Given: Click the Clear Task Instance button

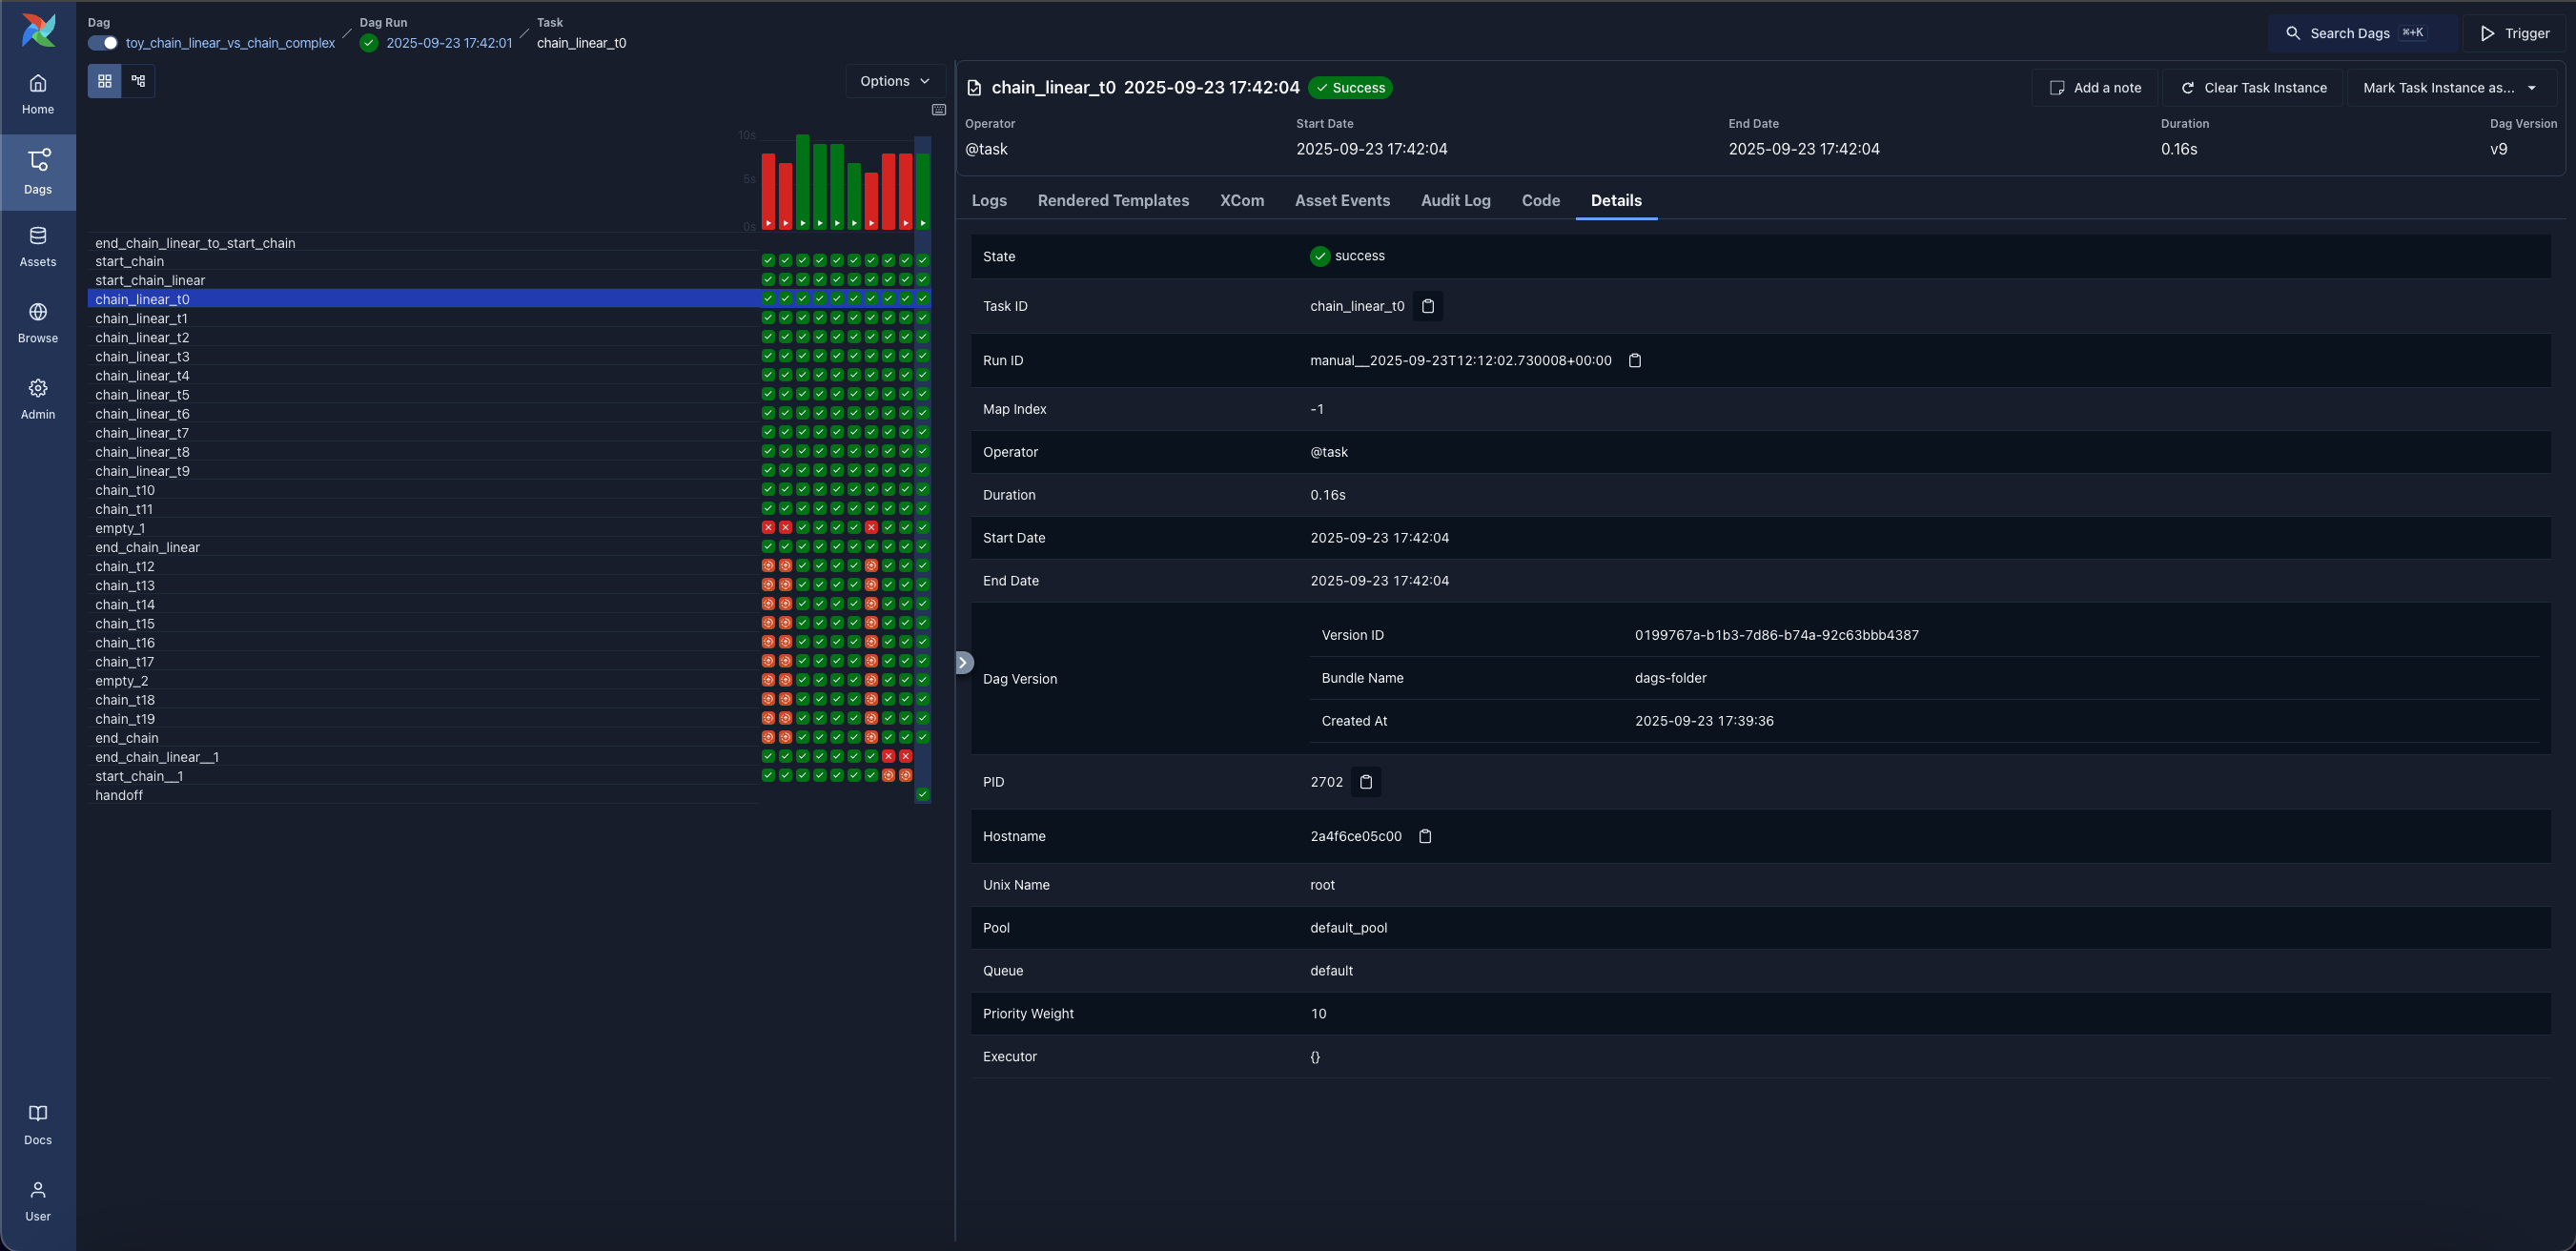Looking at the screenshot, I should 2253,87.
